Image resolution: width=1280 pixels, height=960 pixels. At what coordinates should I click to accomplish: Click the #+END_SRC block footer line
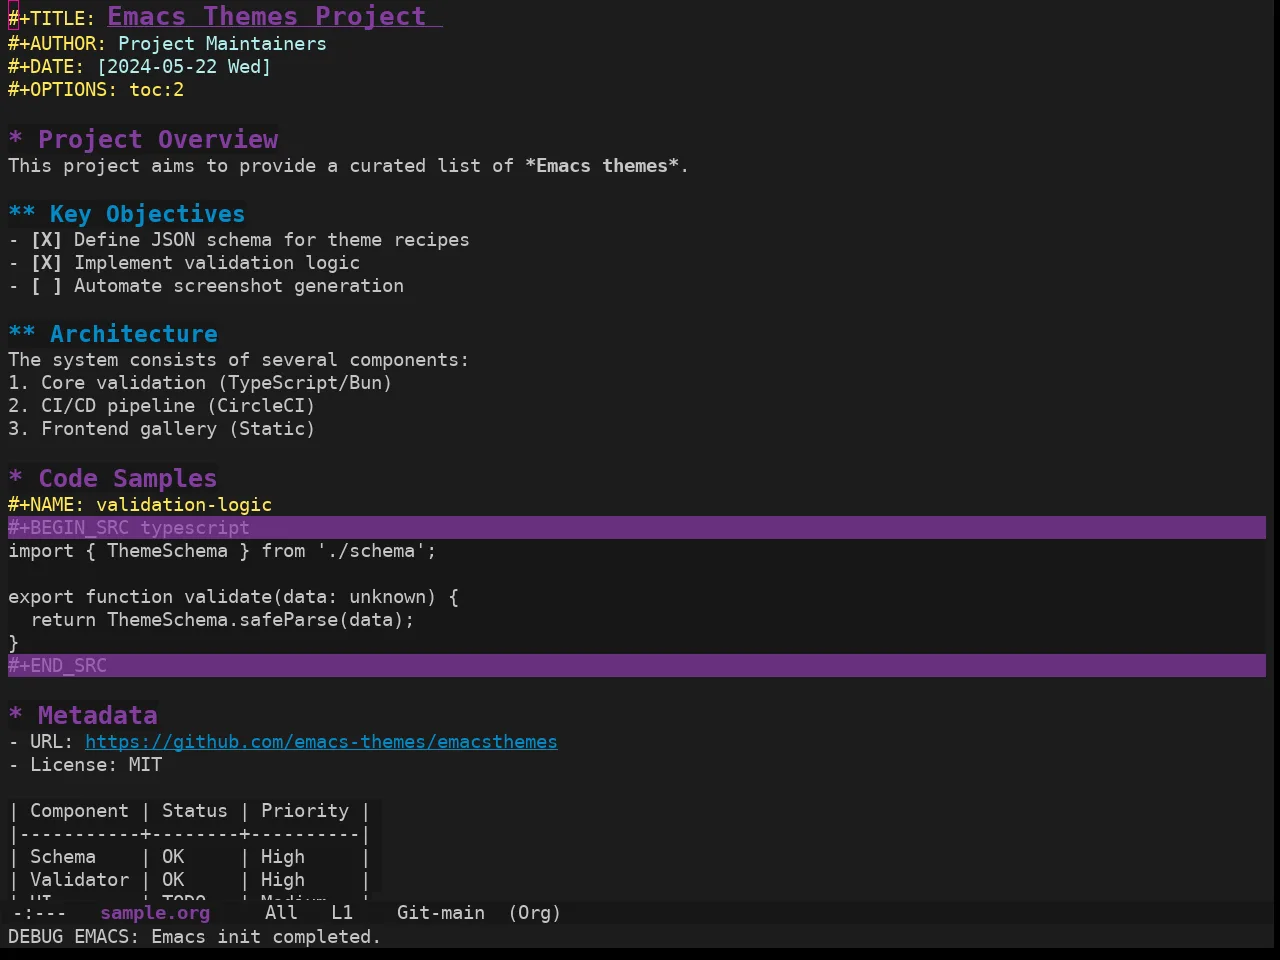click(x=637, y=666)
